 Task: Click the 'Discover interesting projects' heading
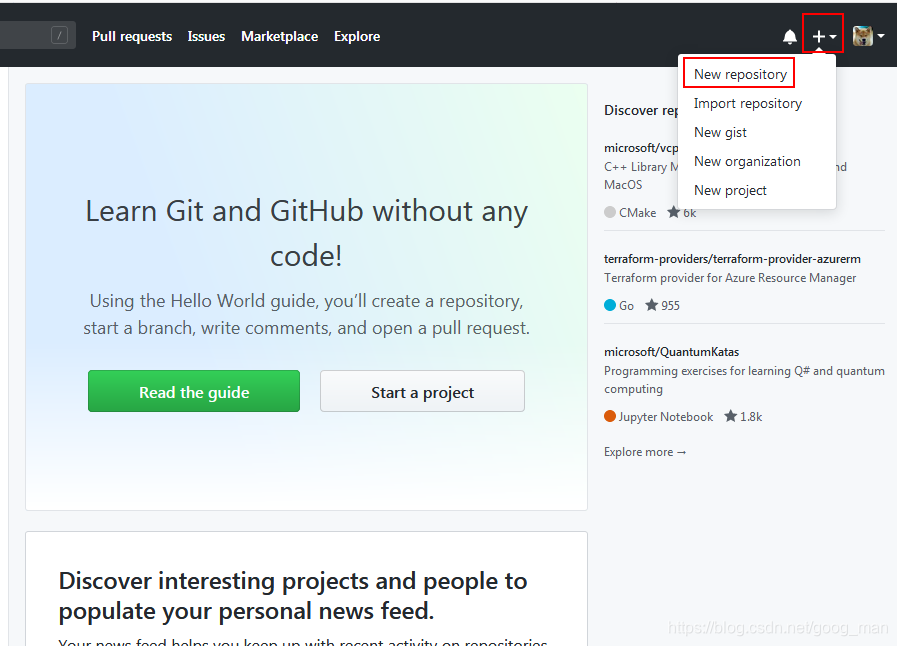tap(293, 596)
